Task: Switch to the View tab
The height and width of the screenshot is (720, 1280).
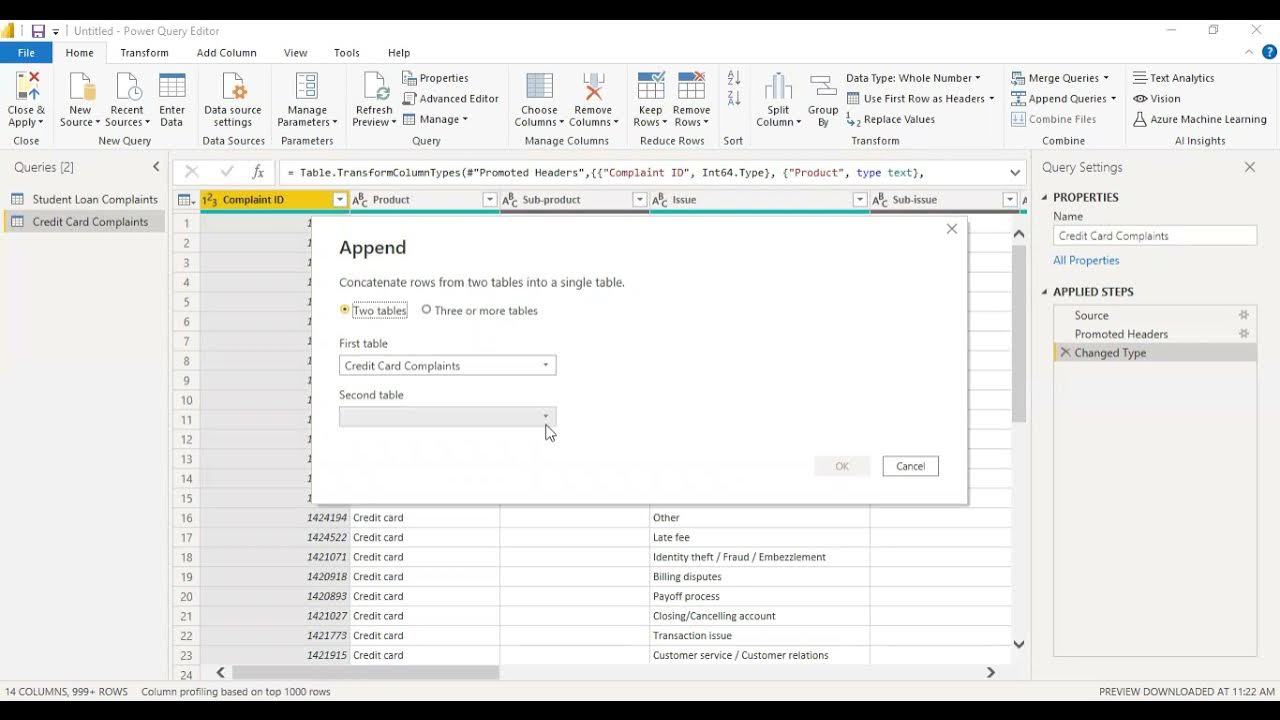Action: [295, 53]
